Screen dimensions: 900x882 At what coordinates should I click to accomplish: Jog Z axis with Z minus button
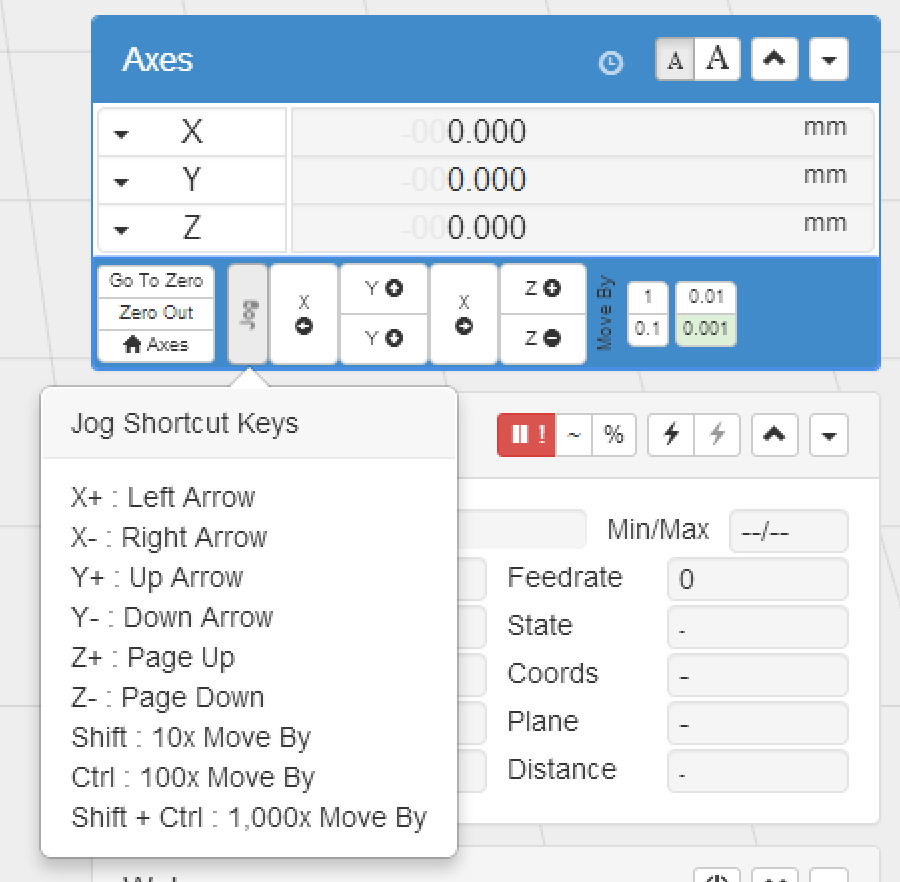pyautogui.click(x=542, y=339)
